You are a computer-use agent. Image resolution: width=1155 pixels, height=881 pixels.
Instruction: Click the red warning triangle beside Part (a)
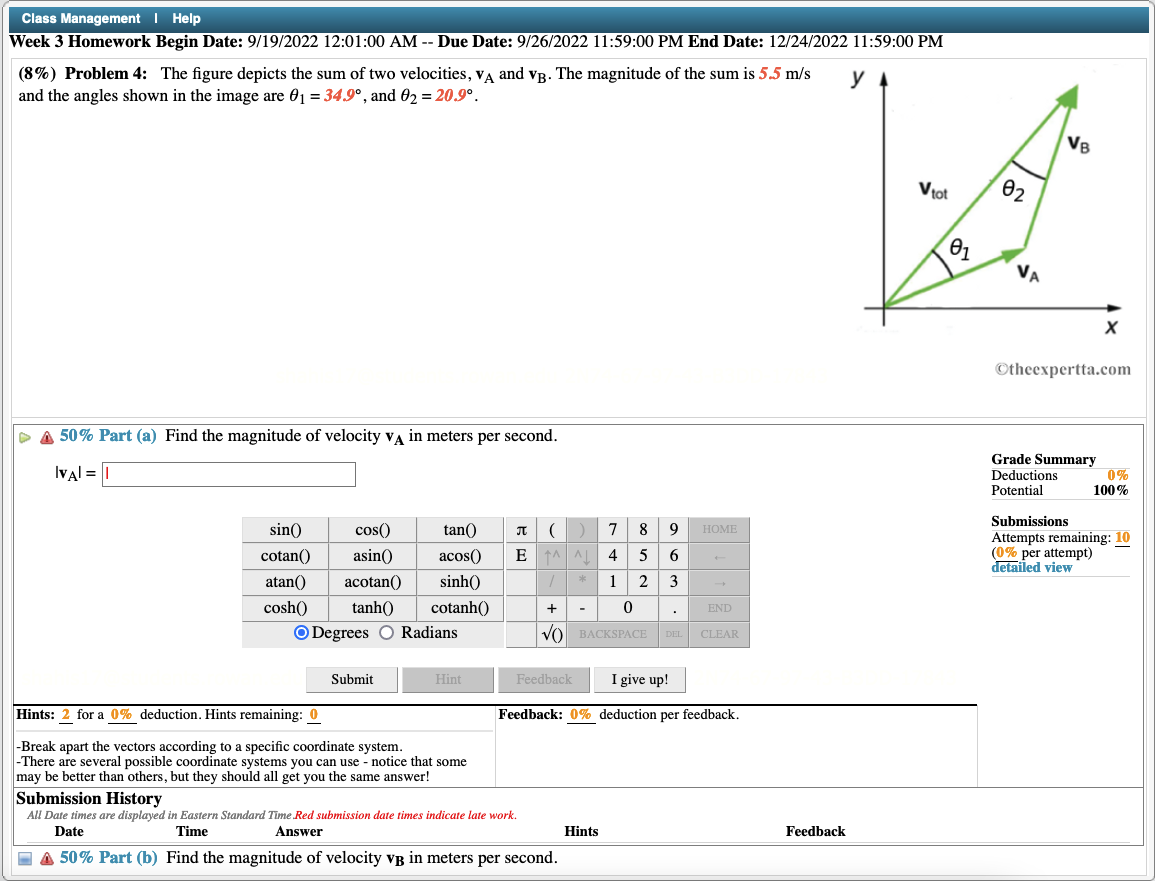(x=46, y=436)
